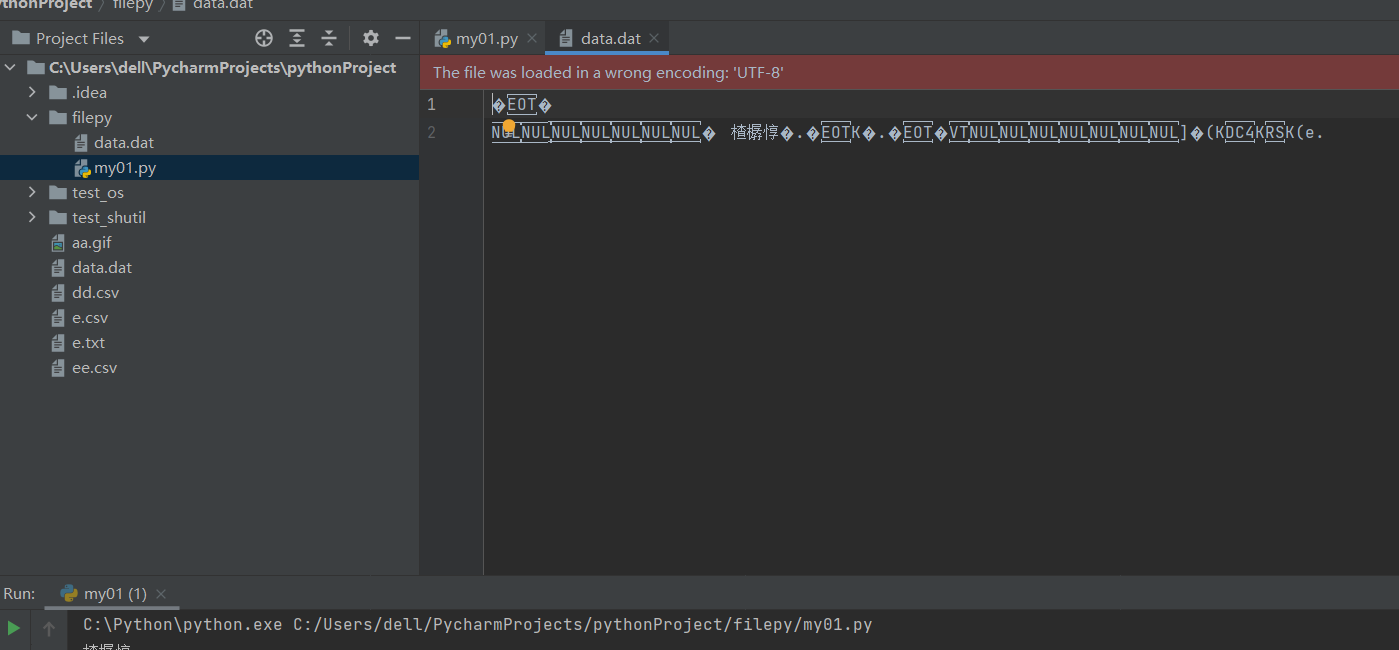Close the my01 (1) run tab

[x=161, y=594]
